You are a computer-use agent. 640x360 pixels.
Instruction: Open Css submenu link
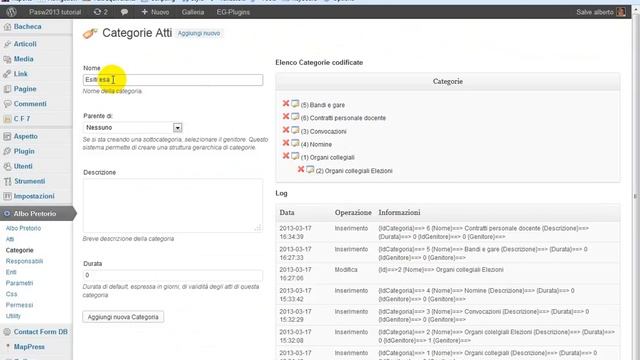(11, 294)
